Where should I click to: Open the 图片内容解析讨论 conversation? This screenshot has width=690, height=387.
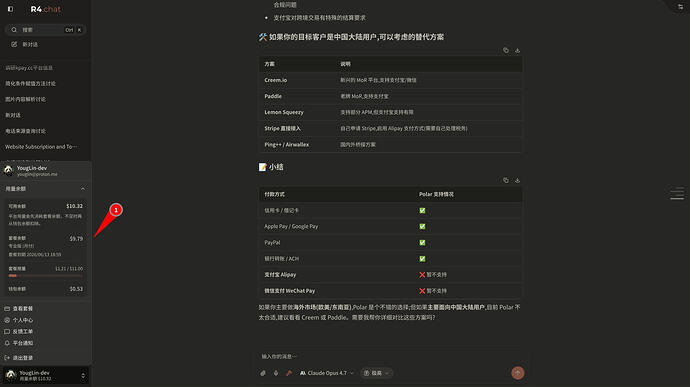click(26, 100)
